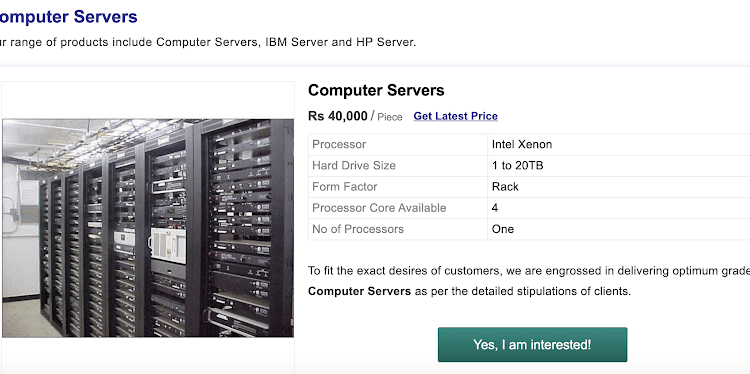Click the No of Processors label
This screenshot has width=750, height=374.
[358, 229]
